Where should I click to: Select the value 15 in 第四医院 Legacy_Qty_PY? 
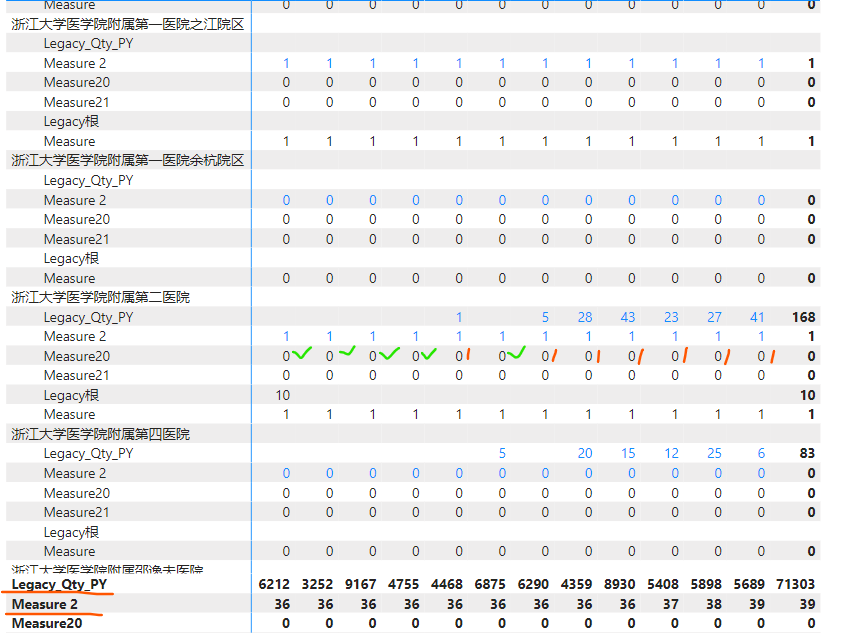tap(628, 454)
